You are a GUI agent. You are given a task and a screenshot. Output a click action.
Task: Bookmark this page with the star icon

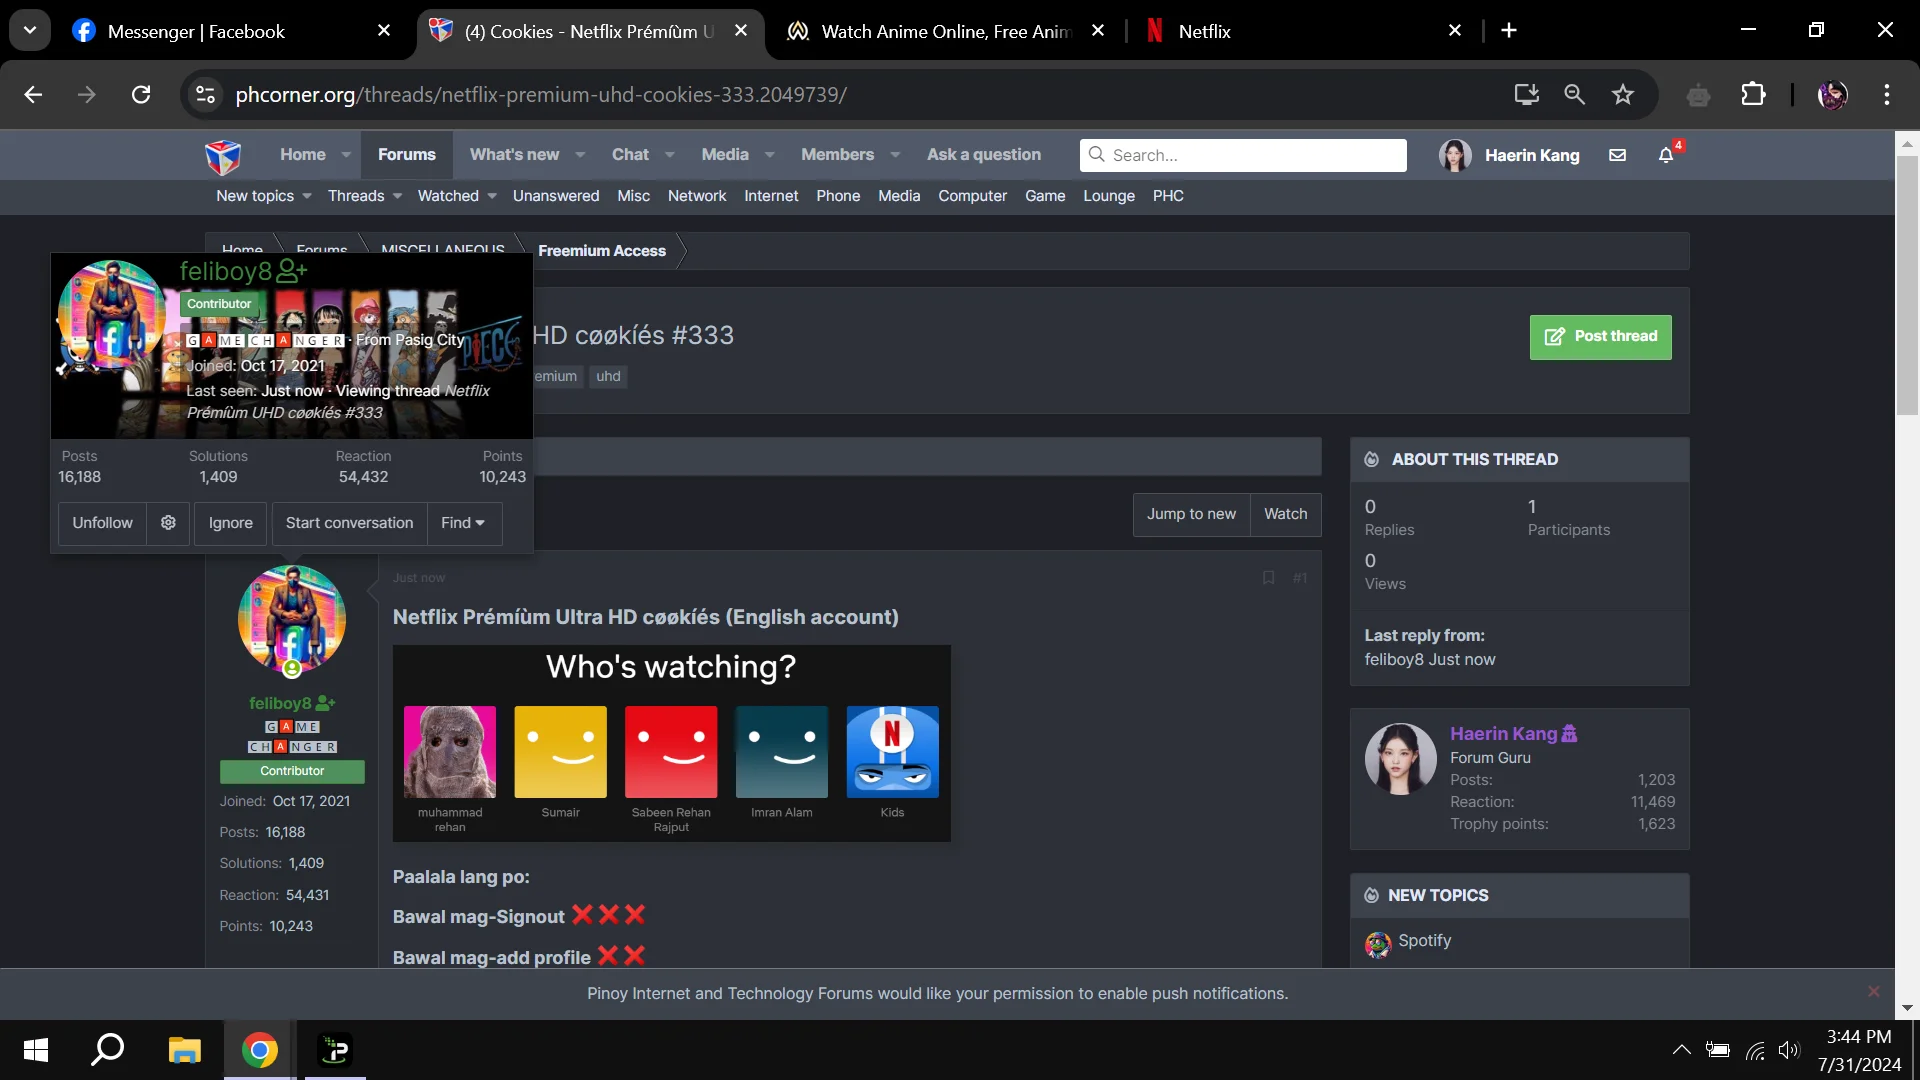(x=1622, y=95)
